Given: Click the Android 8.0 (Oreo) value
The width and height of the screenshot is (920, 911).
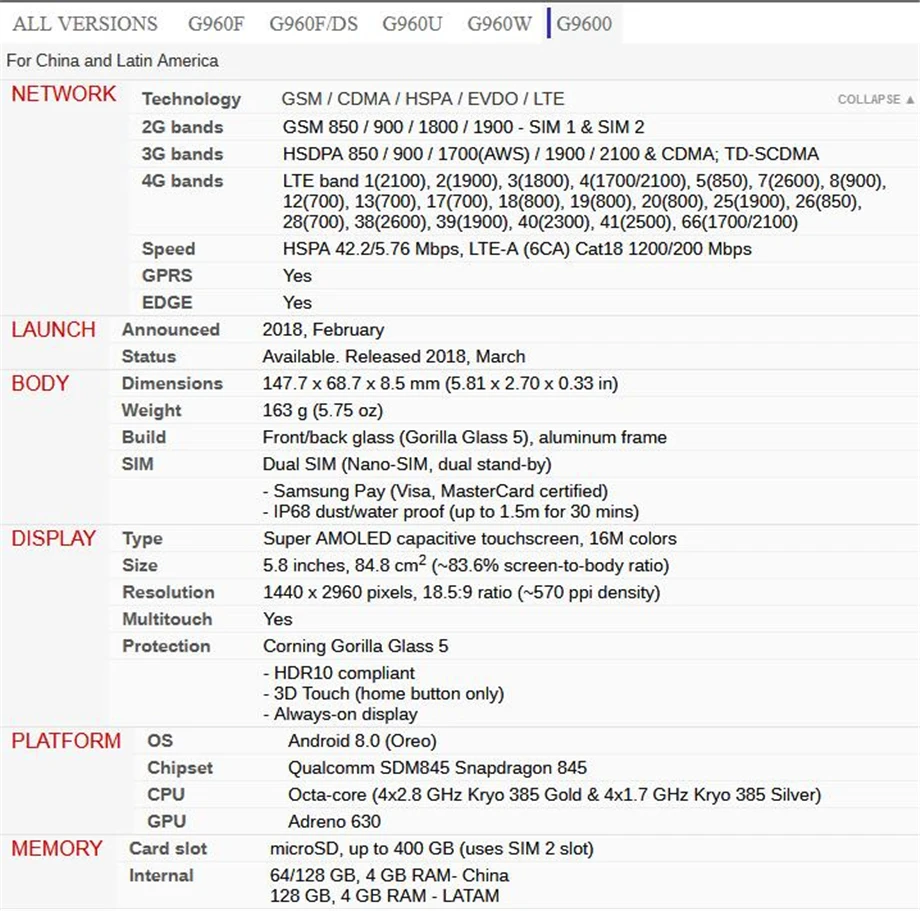Looking at the screenshot, I should click(x=362, y=741).
